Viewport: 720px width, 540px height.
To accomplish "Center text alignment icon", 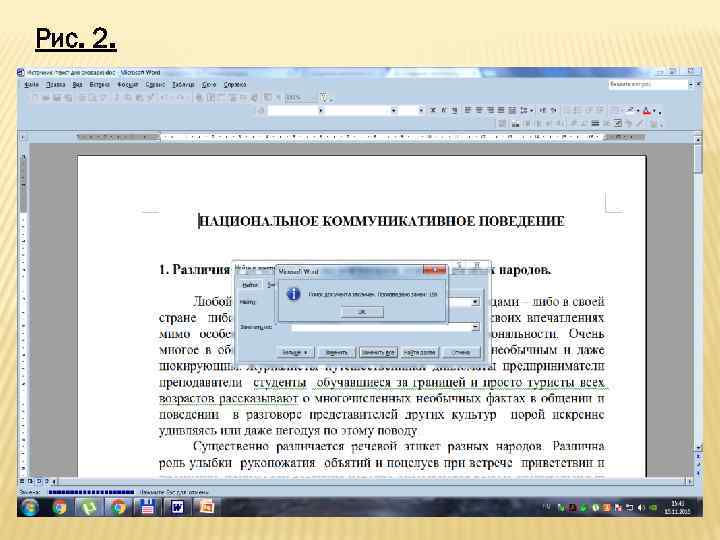I will 479,110.
